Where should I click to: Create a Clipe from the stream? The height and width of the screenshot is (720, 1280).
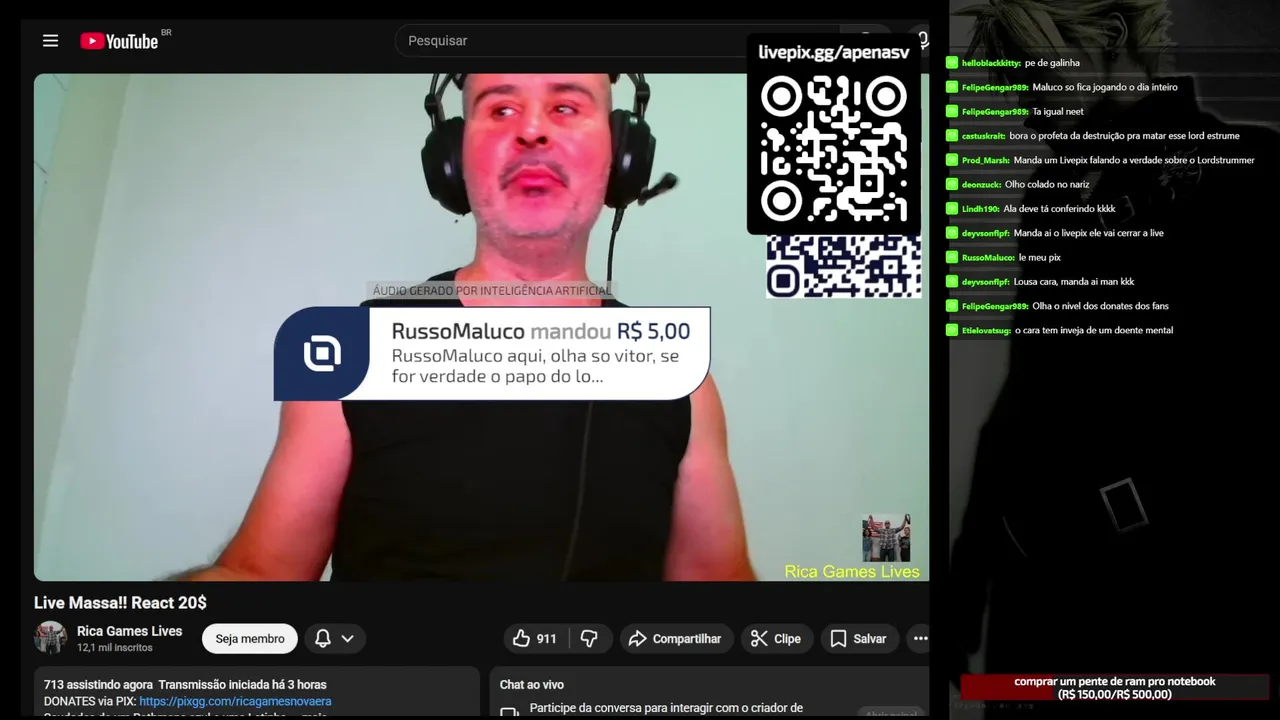[x=776, y=639]
